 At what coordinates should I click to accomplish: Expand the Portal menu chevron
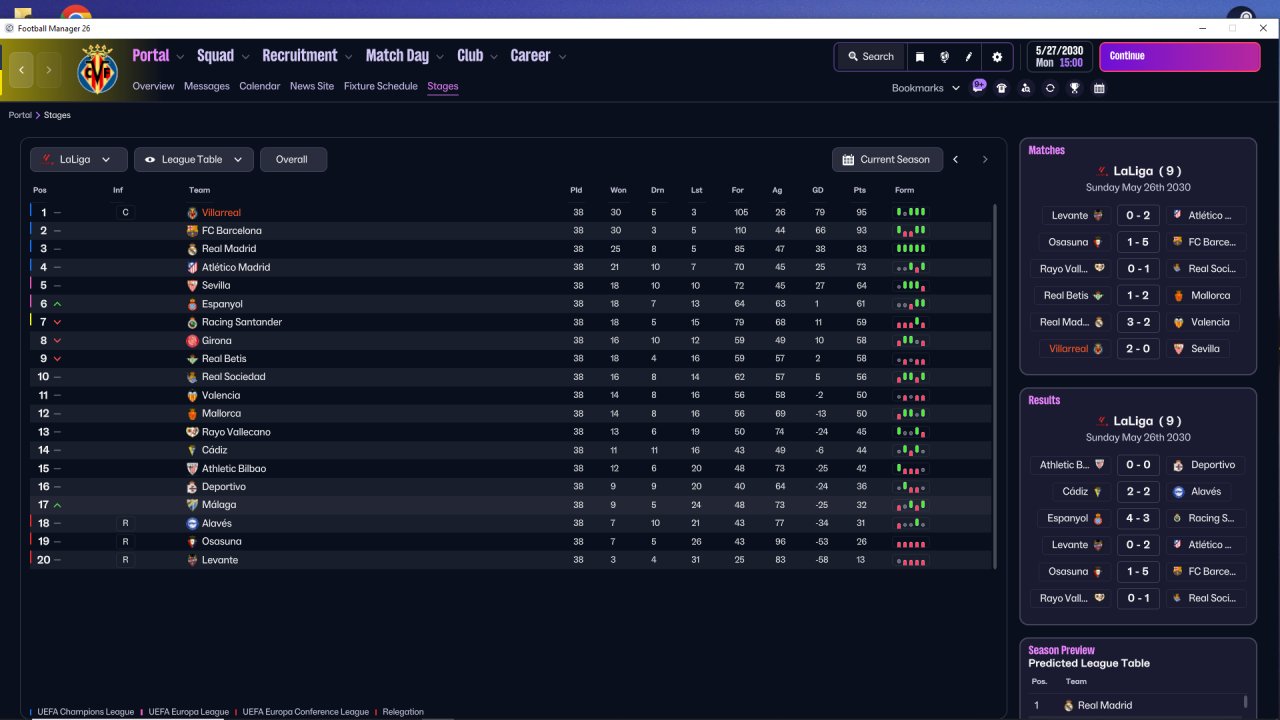(180, 57)
